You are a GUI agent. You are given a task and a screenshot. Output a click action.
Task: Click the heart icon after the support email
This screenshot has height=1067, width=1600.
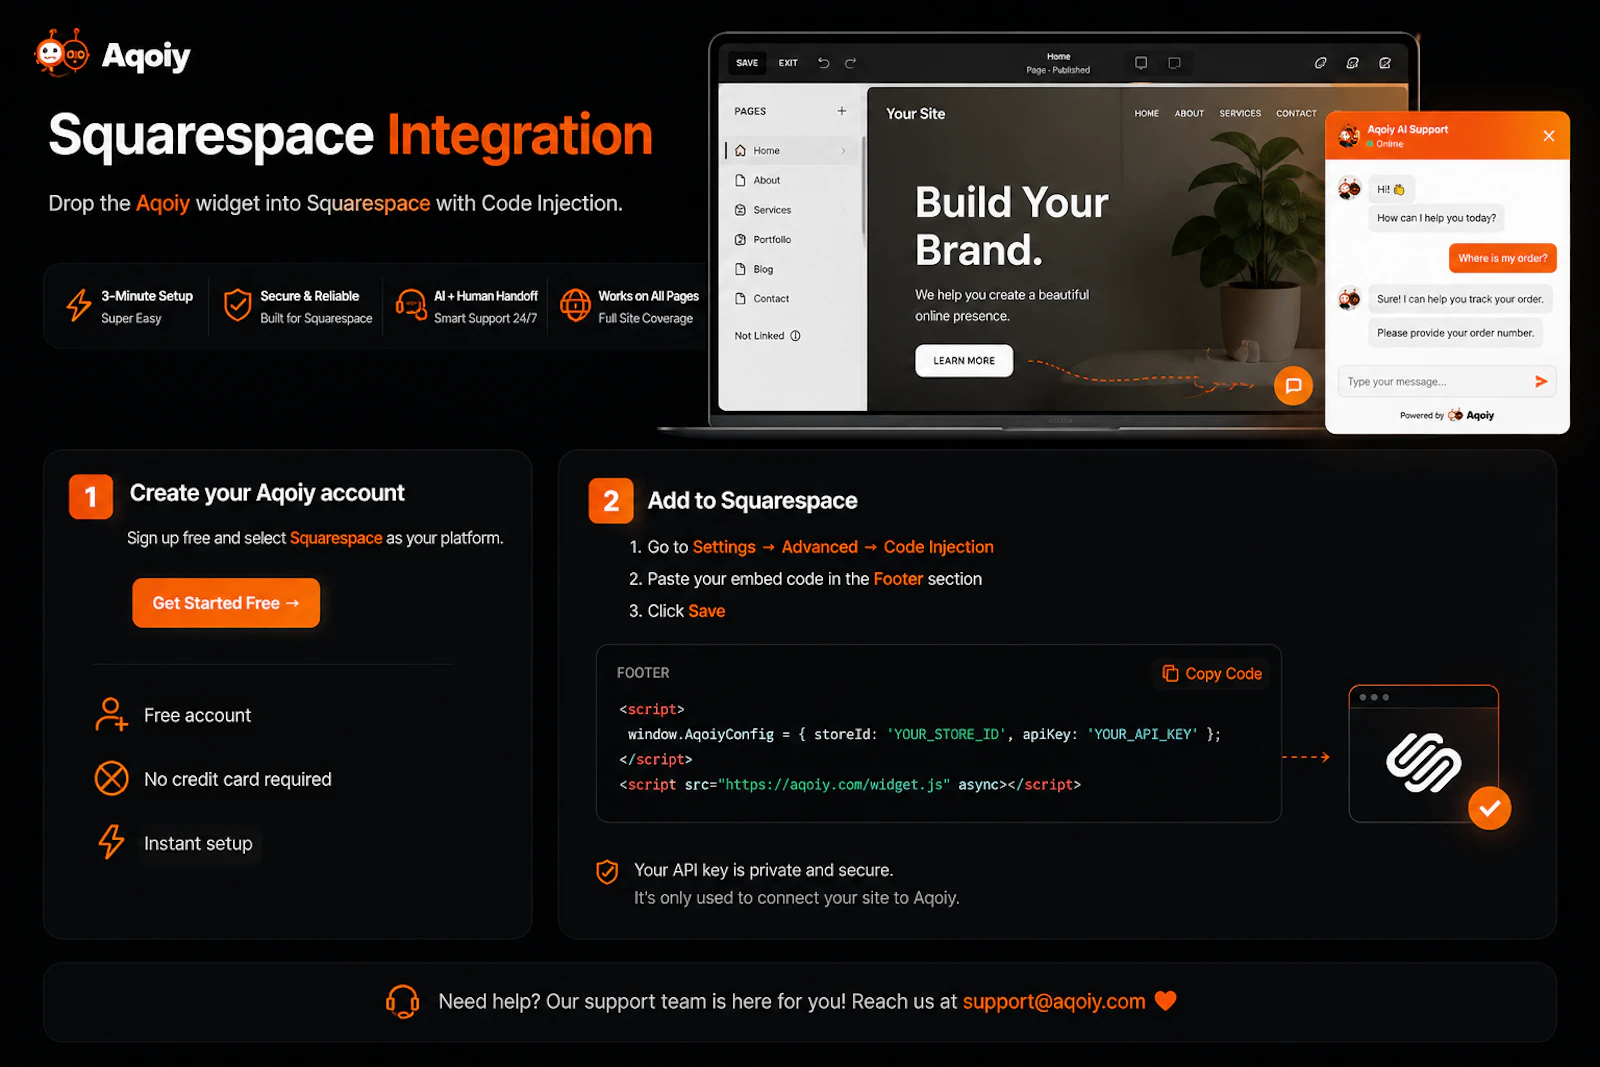tap(1166, 1000)
